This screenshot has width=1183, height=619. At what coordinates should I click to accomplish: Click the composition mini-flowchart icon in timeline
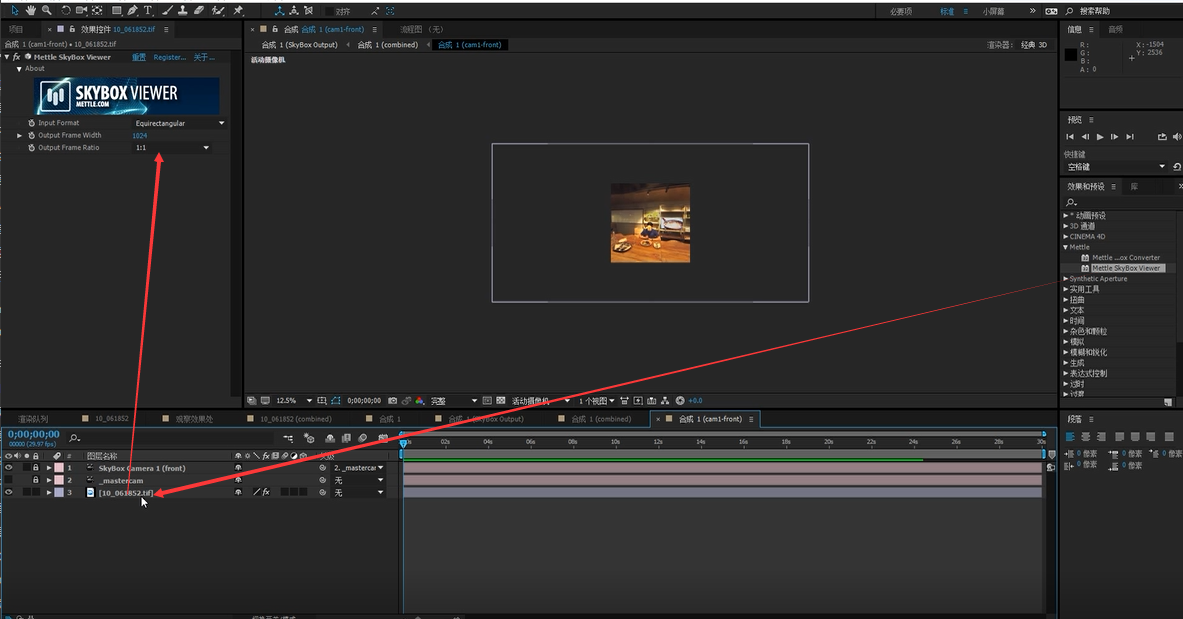pos(287,438)
